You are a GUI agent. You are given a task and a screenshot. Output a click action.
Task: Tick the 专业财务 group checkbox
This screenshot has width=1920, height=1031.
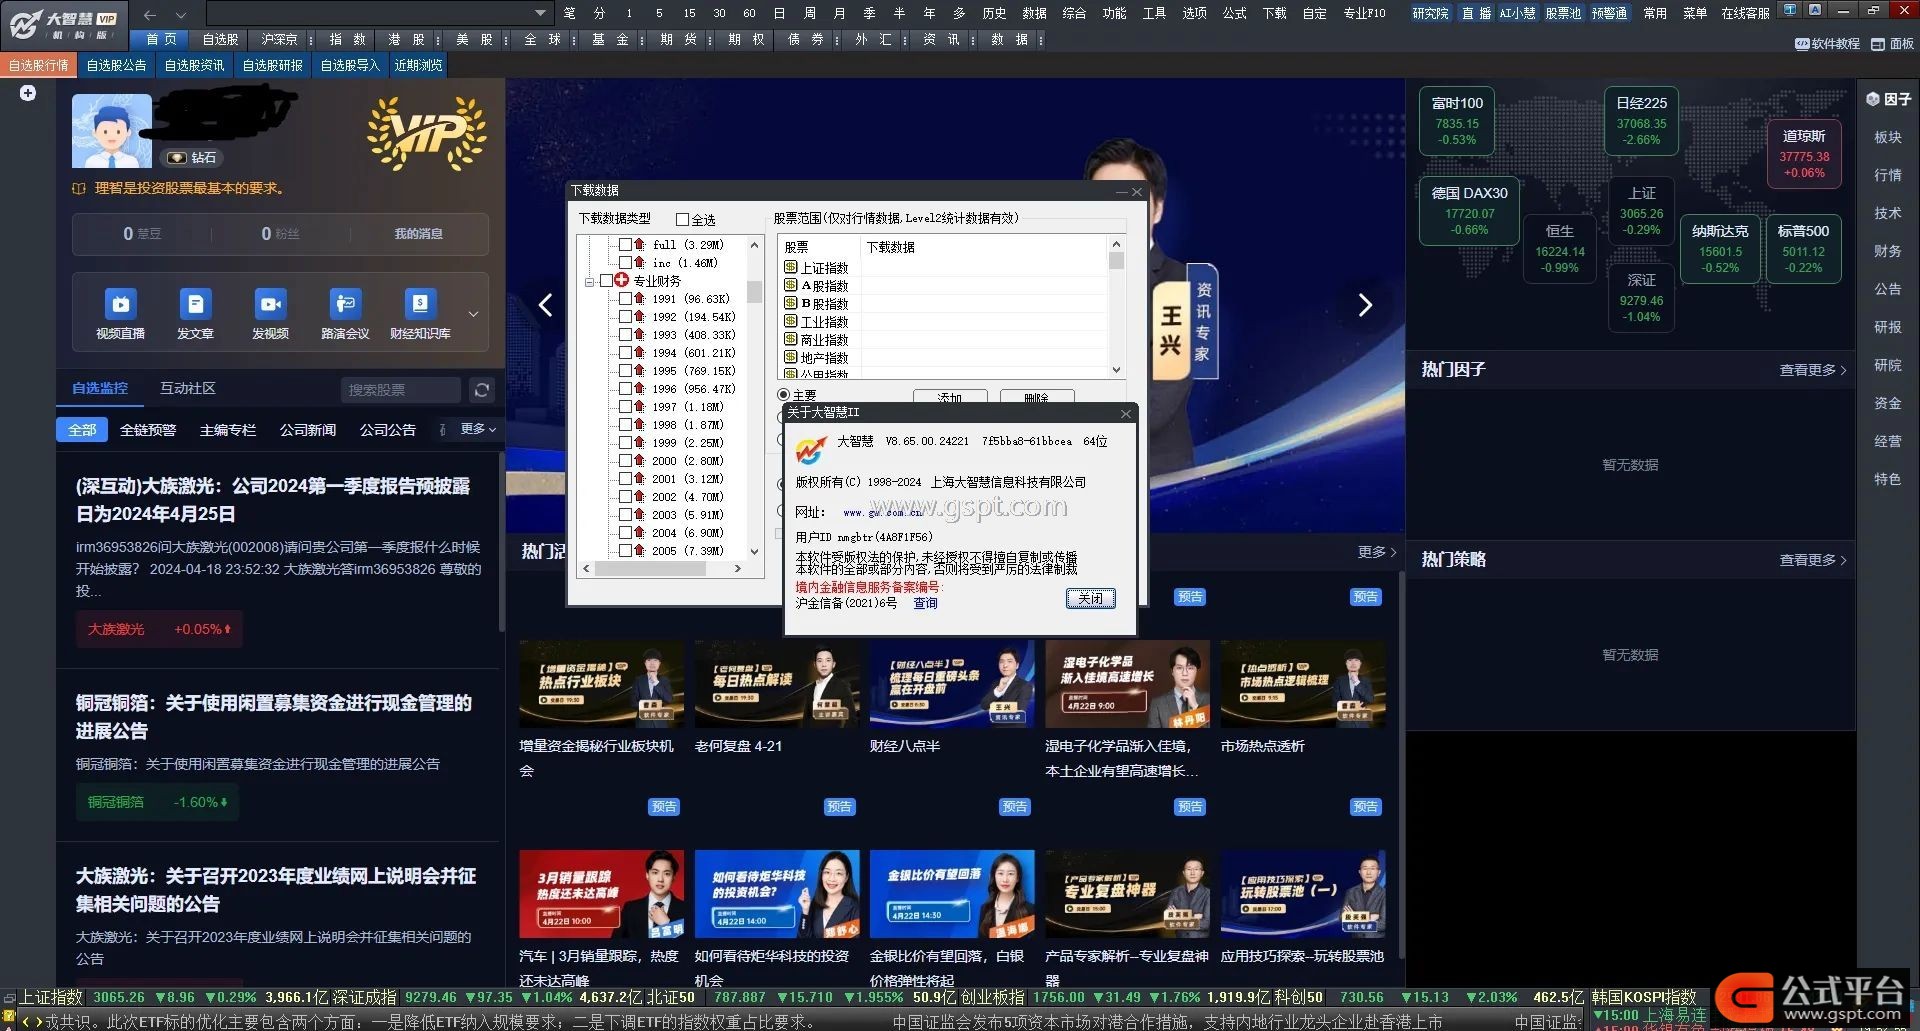point(606,281)
